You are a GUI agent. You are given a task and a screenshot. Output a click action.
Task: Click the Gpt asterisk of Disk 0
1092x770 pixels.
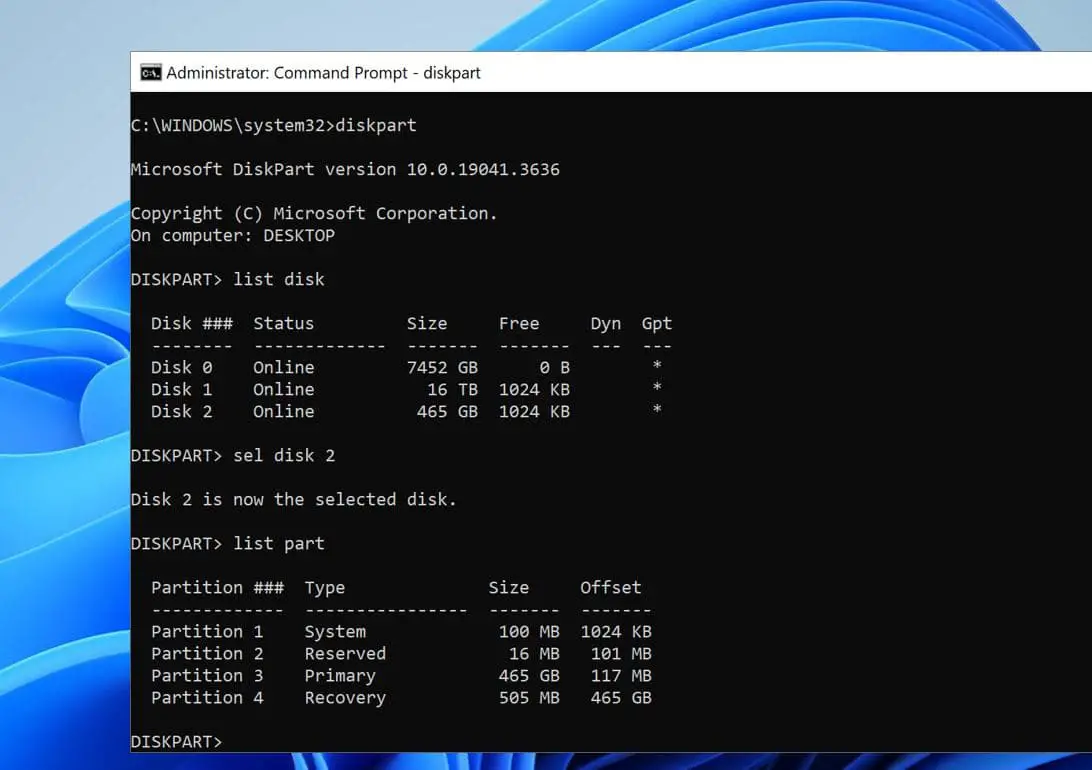pyautogui.click(x=657, y=365)
